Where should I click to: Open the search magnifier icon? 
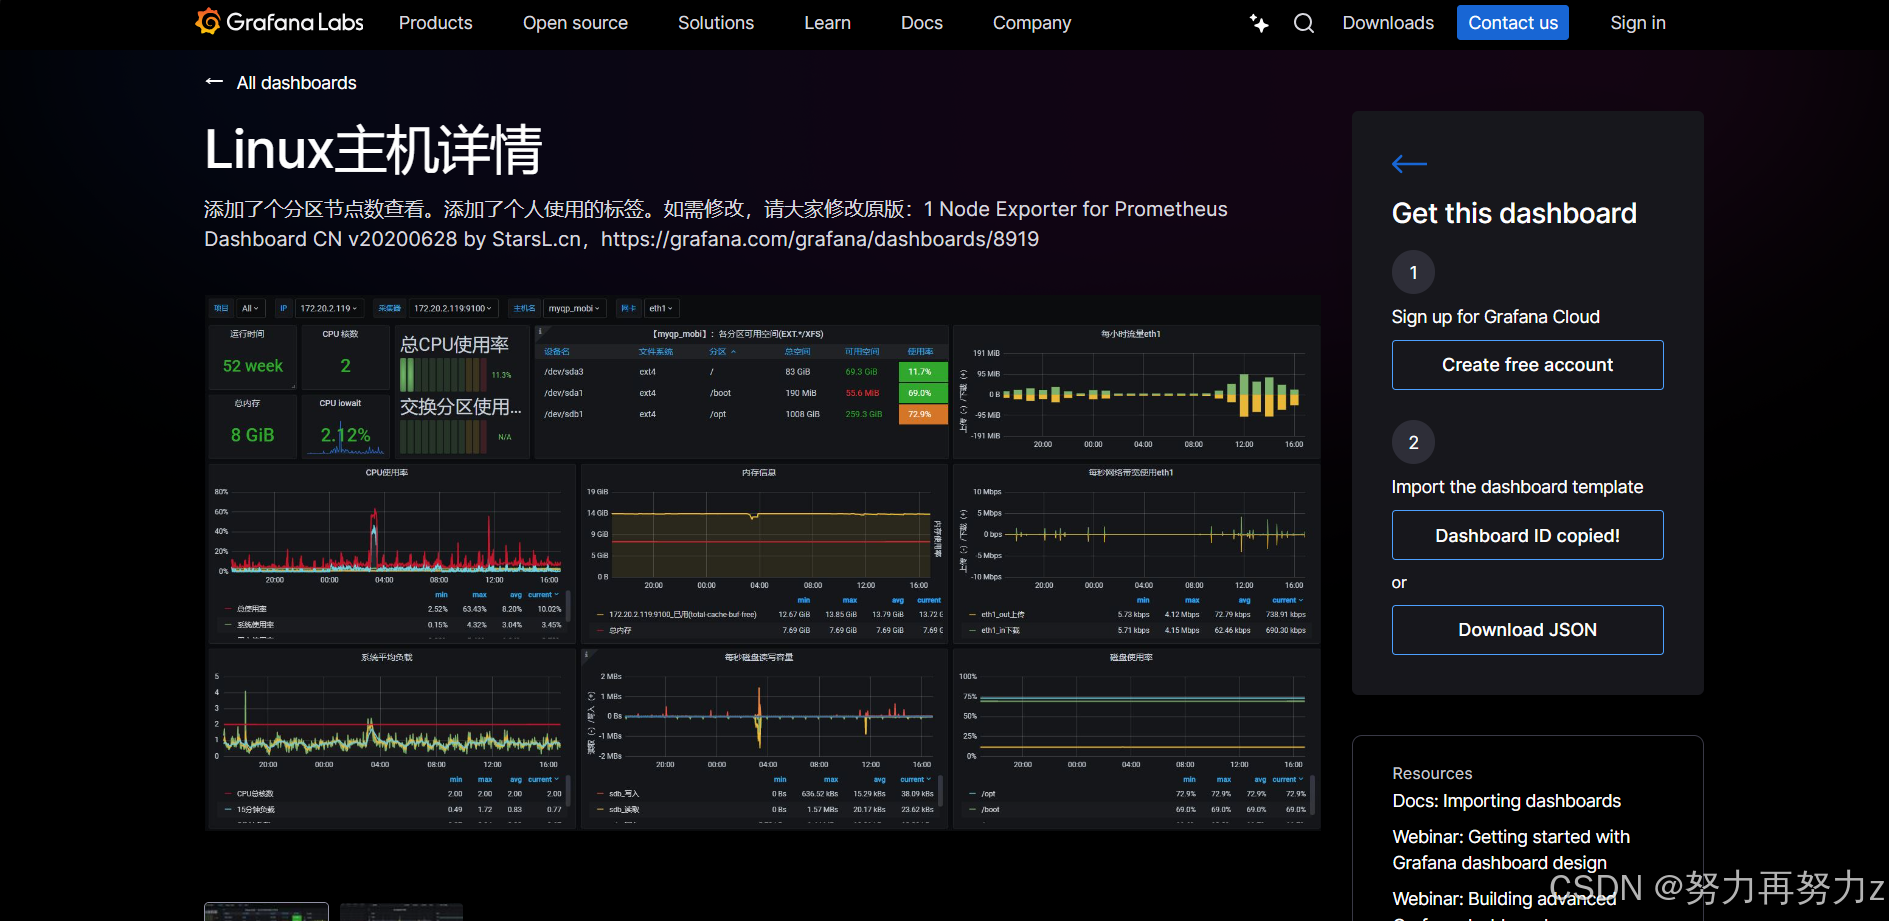(1304, 23)
